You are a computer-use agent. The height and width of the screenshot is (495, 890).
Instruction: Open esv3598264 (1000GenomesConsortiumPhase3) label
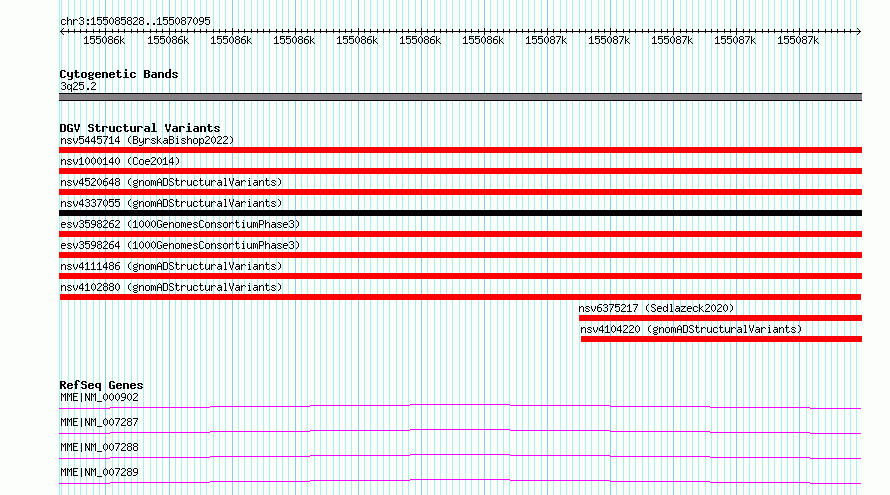180,245
